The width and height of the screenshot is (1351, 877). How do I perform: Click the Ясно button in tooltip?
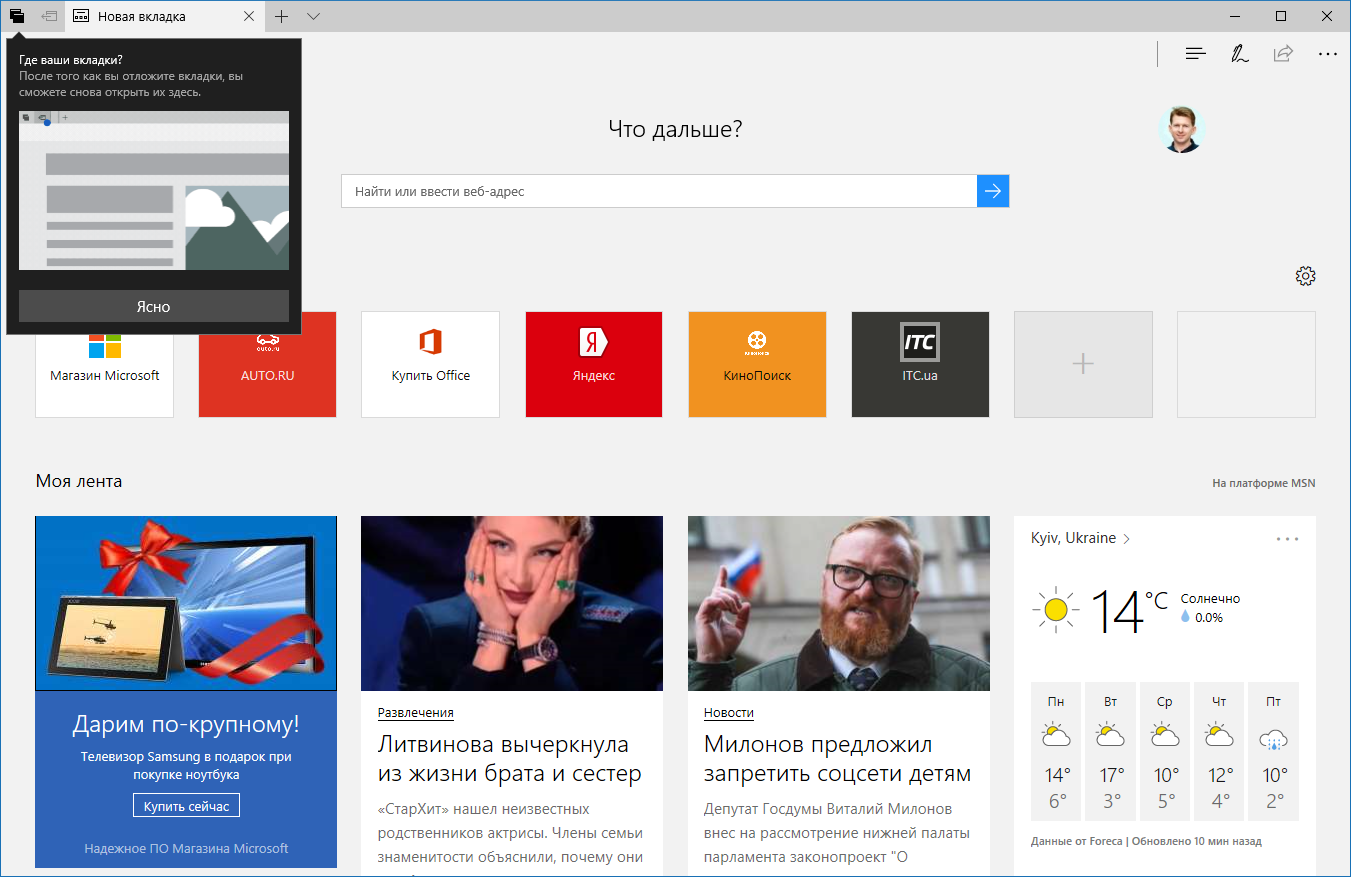click(x=153, y=306)
